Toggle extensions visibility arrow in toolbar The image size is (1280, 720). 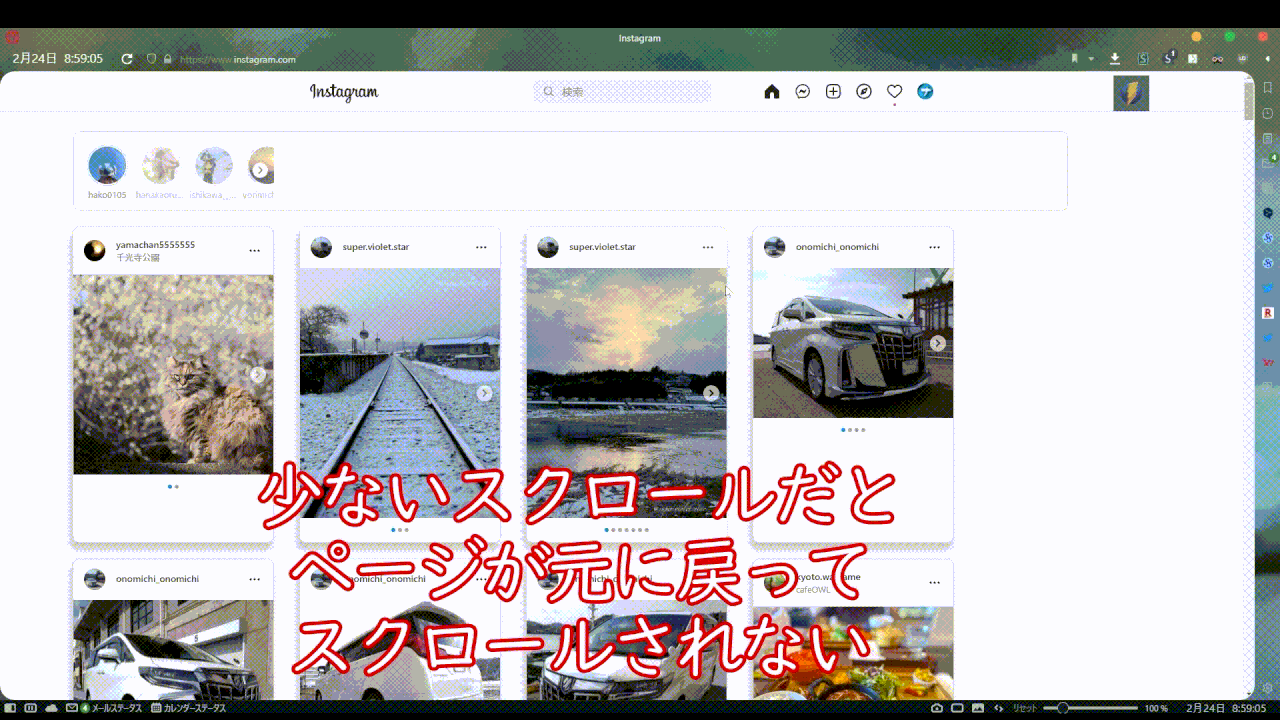[x=1266, y=59]
